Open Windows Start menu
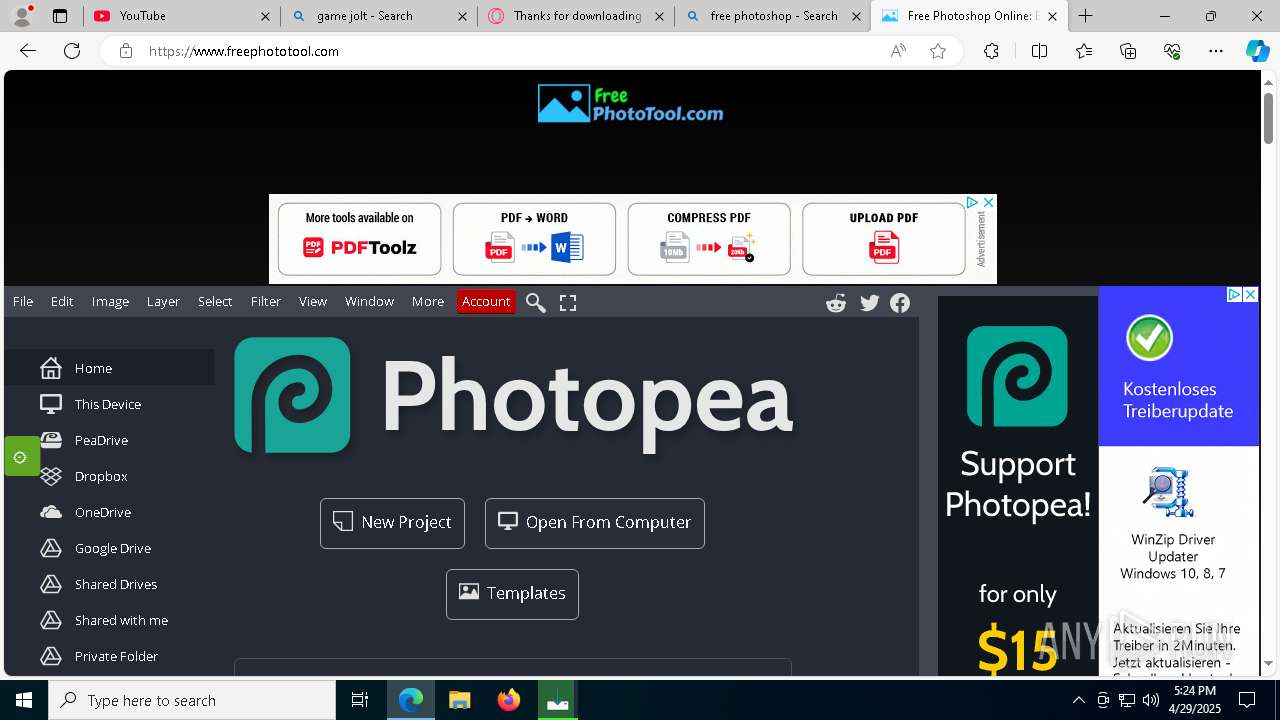The height and width of the screenshot is (720, 1280). tap(24, 700)
